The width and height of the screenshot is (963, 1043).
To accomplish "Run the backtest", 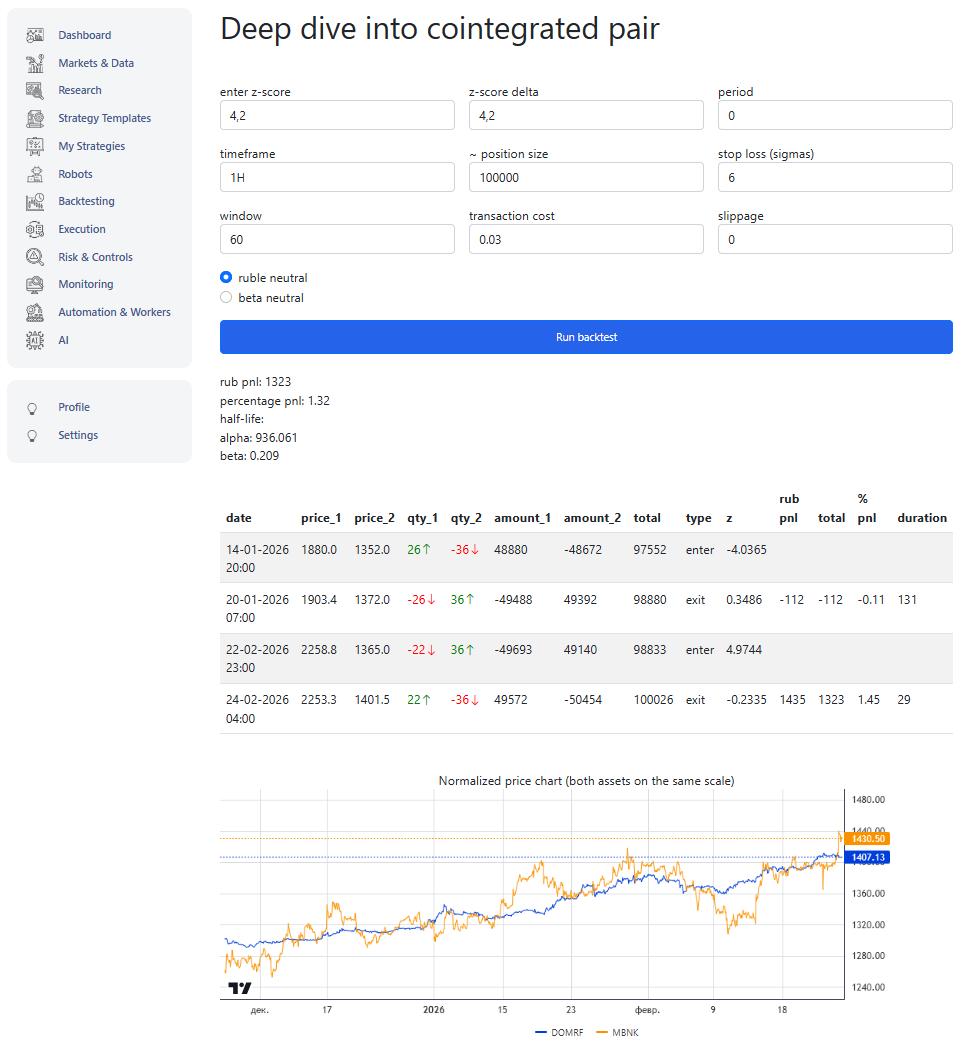I will coord(586,337).
